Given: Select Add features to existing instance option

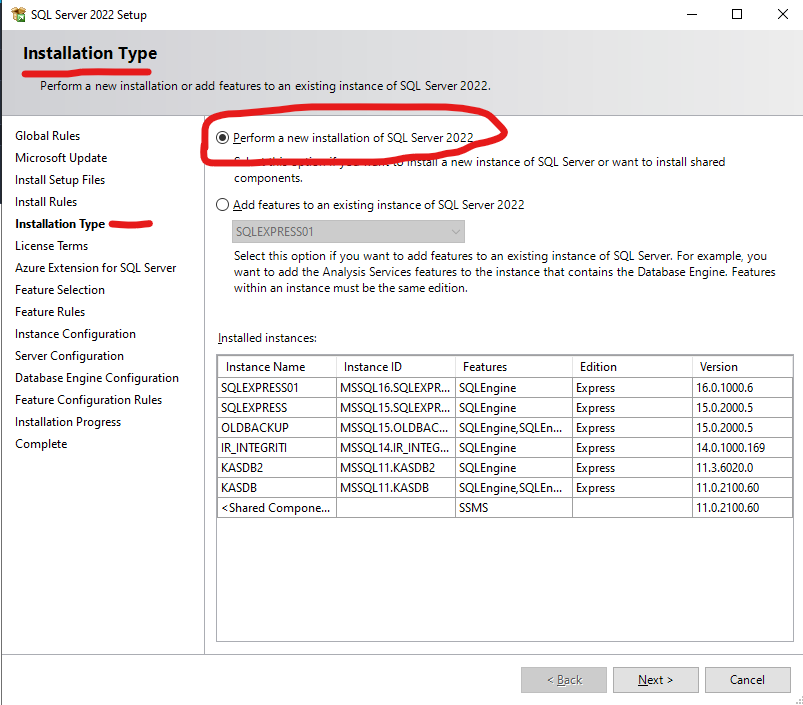Looking at the screenshot, I should tap(223, 205).
